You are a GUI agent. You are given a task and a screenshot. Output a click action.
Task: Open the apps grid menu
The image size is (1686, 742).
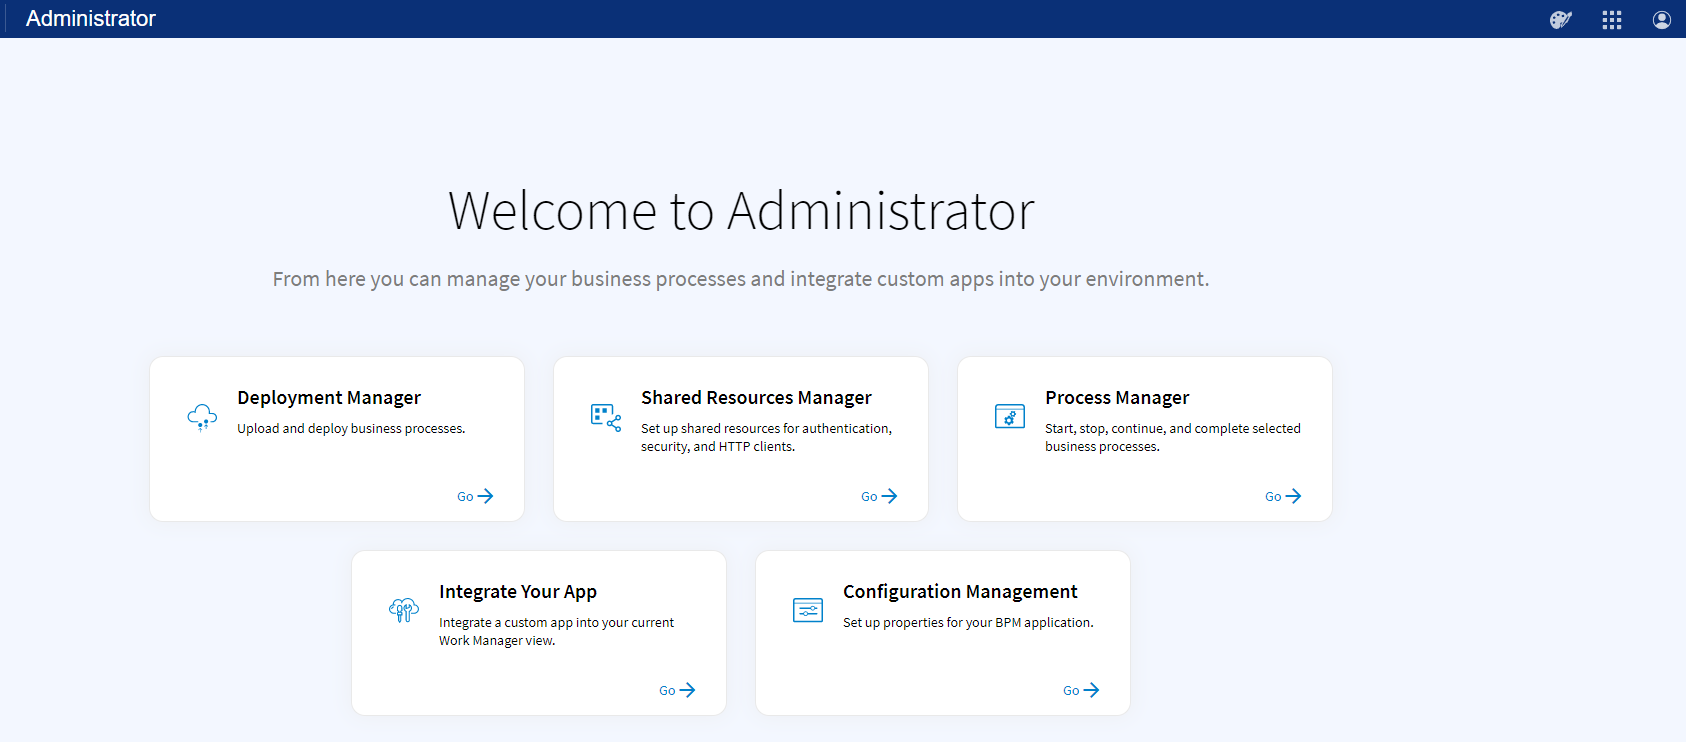coord(1611,20)
